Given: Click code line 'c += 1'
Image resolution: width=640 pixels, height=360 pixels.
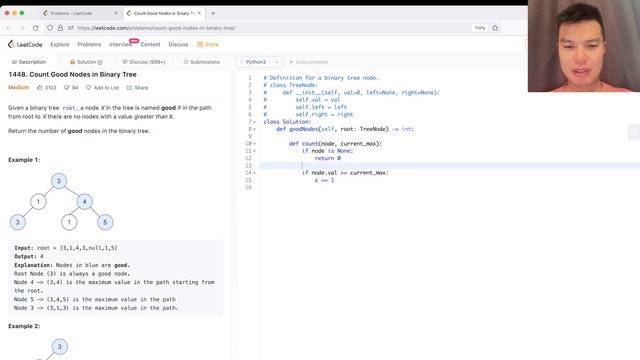Looking at the screenshot, I should coord(324,180).
